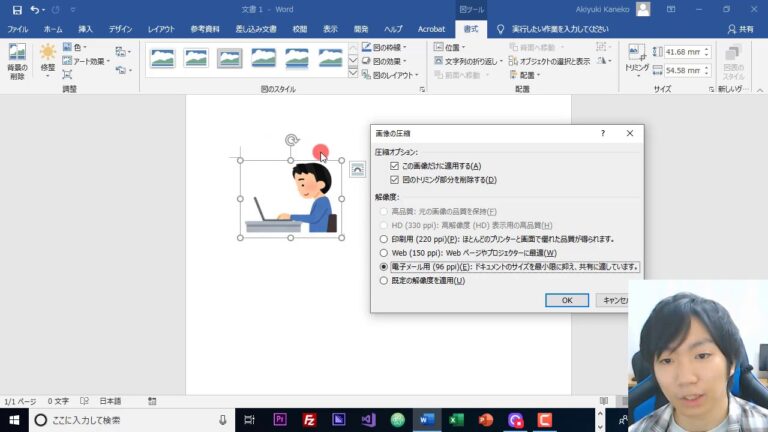Open the 図のレイアウト (Picture Layout) dropdown
The width and height of the screenshot is (768, 432).
pos(390,75)
